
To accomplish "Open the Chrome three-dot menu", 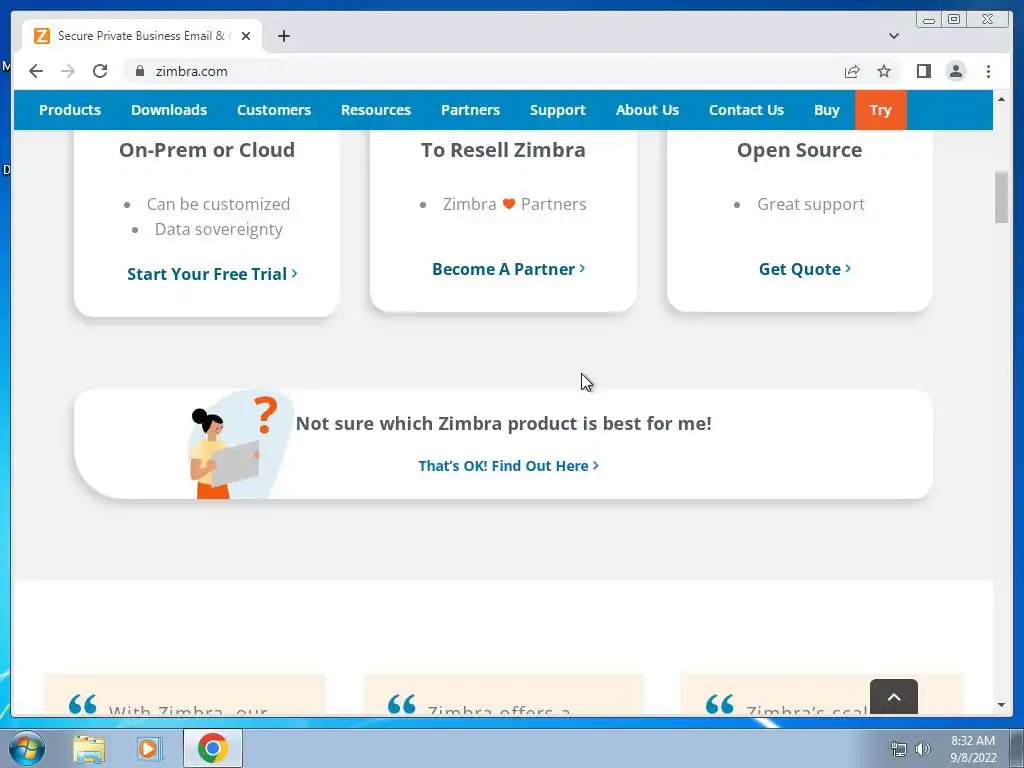I will (x=988, y=71).
